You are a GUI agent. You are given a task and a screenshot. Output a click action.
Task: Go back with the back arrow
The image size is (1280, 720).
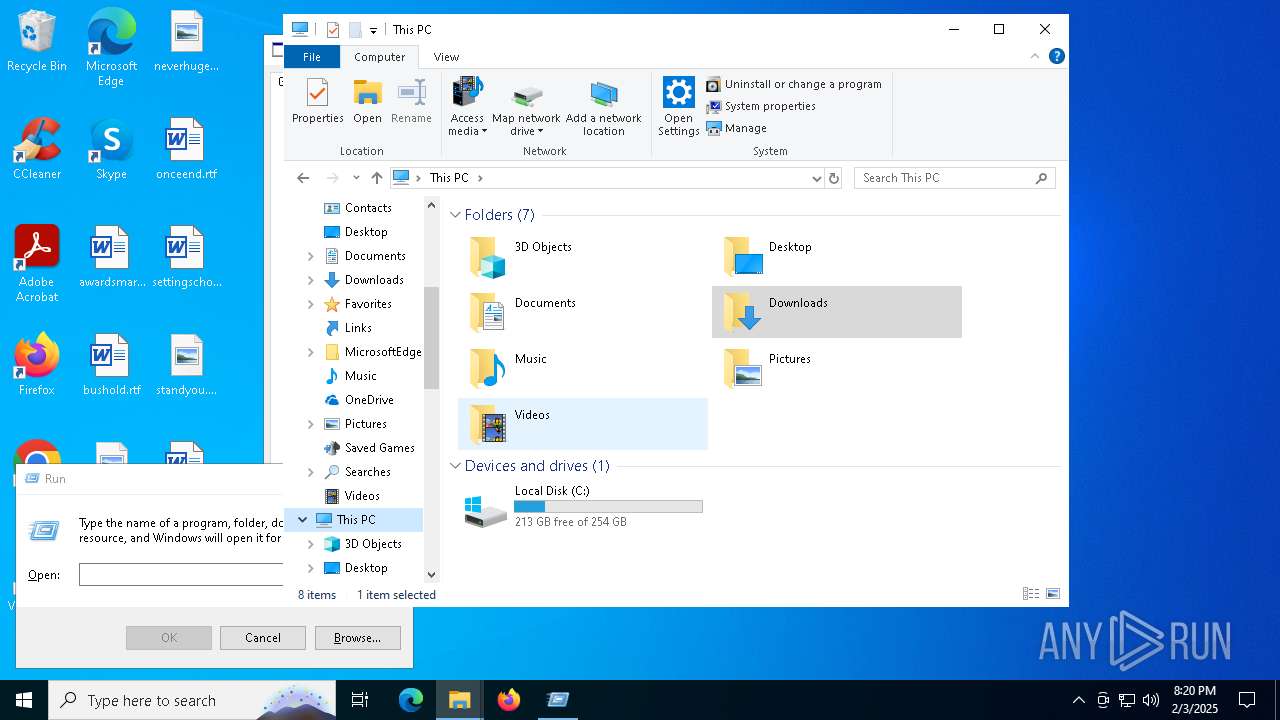click(303, 178)
